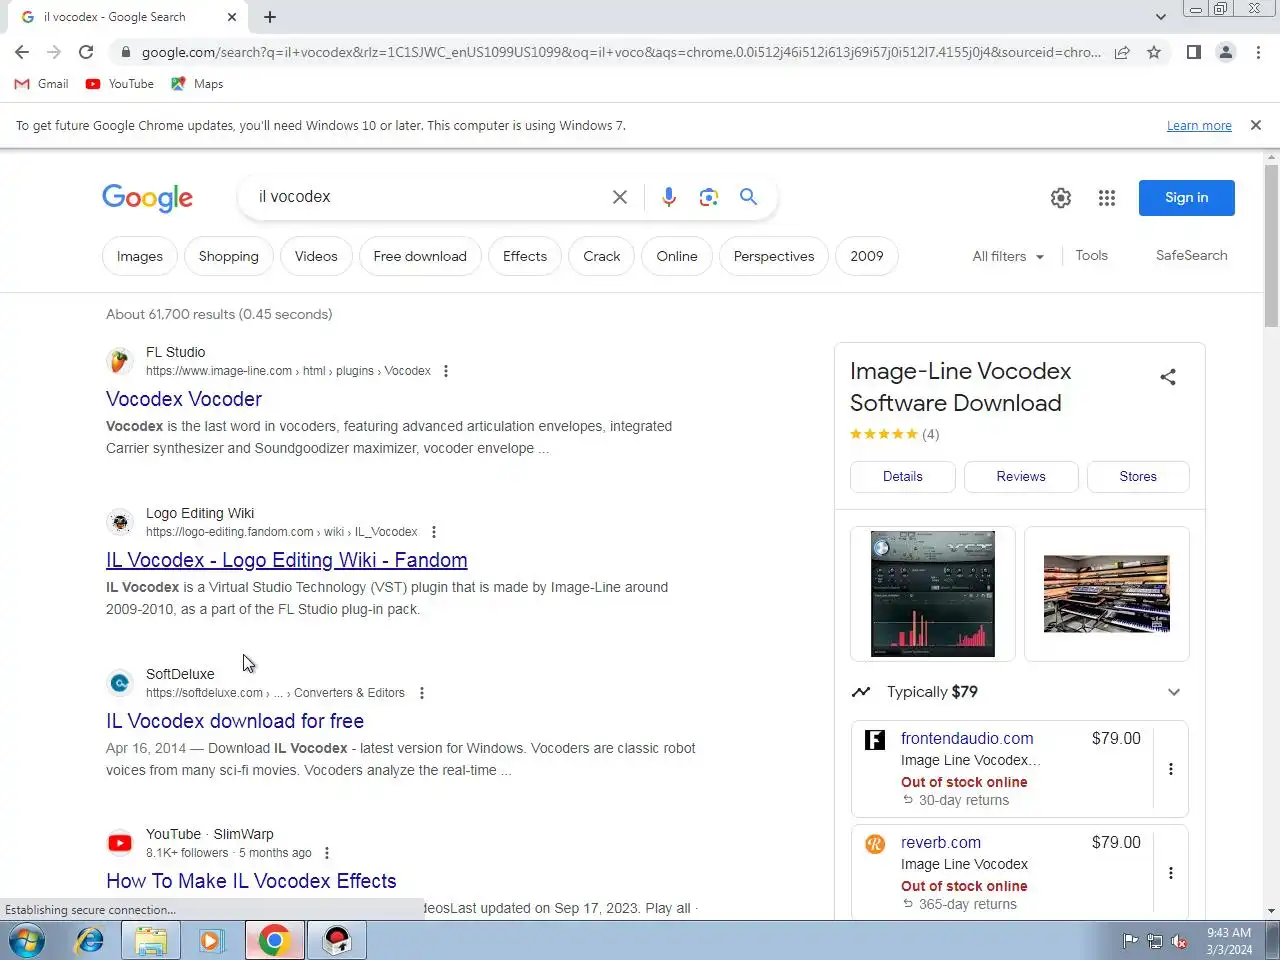The width and height of the screenshot is (1280, 960).
Task: Select Shopping filter chip
Action: click(x=229, y=256)
